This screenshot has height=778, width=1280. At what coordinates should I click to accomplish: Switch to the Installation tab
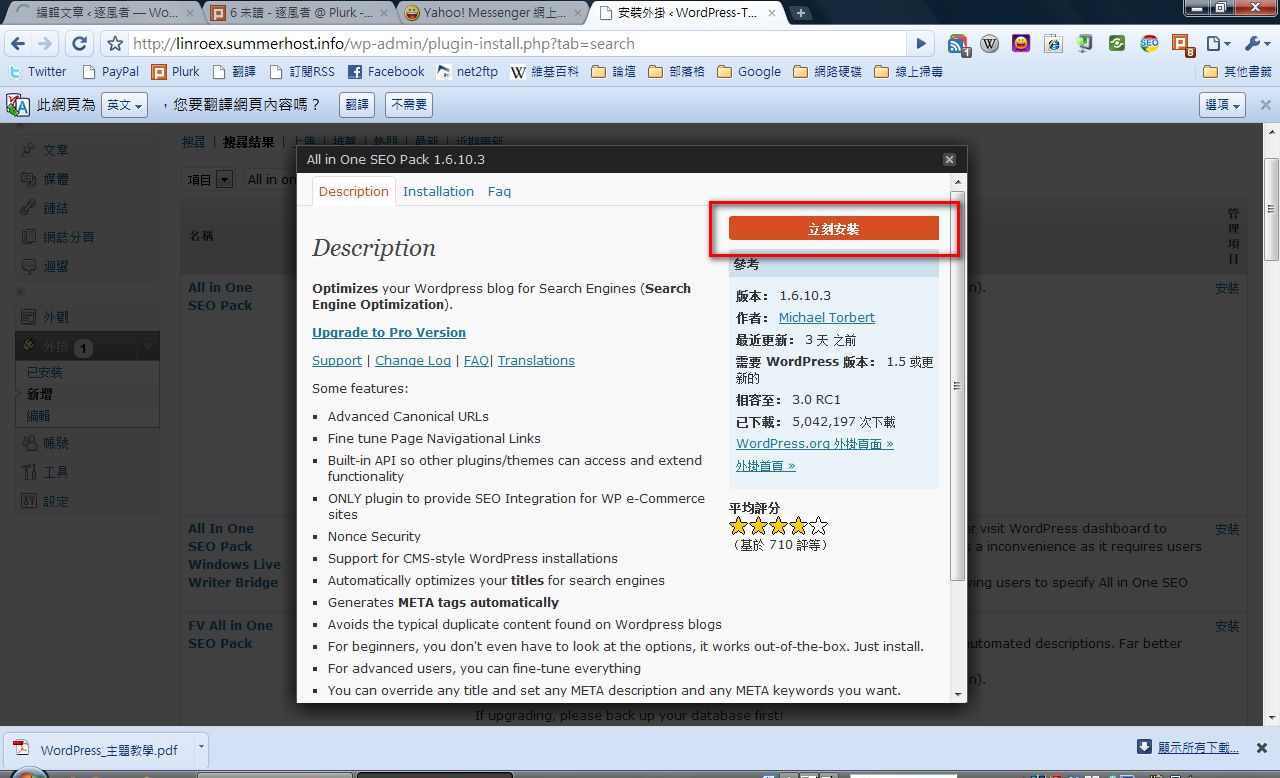[x=438, y=191]
